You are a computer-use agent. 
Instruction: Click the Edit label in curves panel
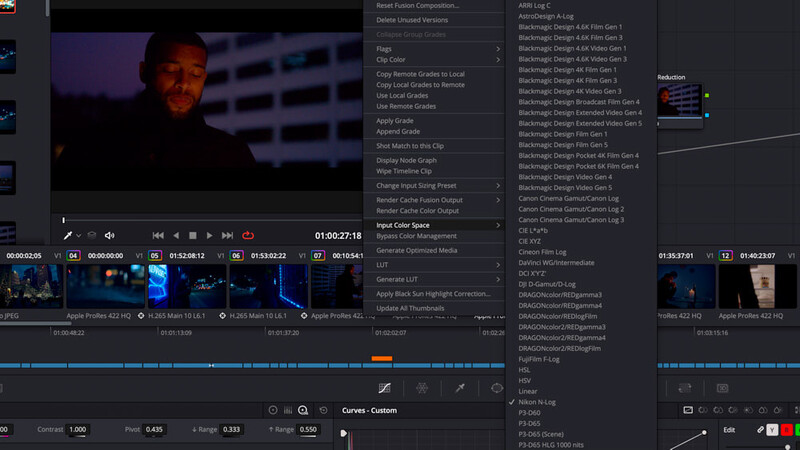729,430
